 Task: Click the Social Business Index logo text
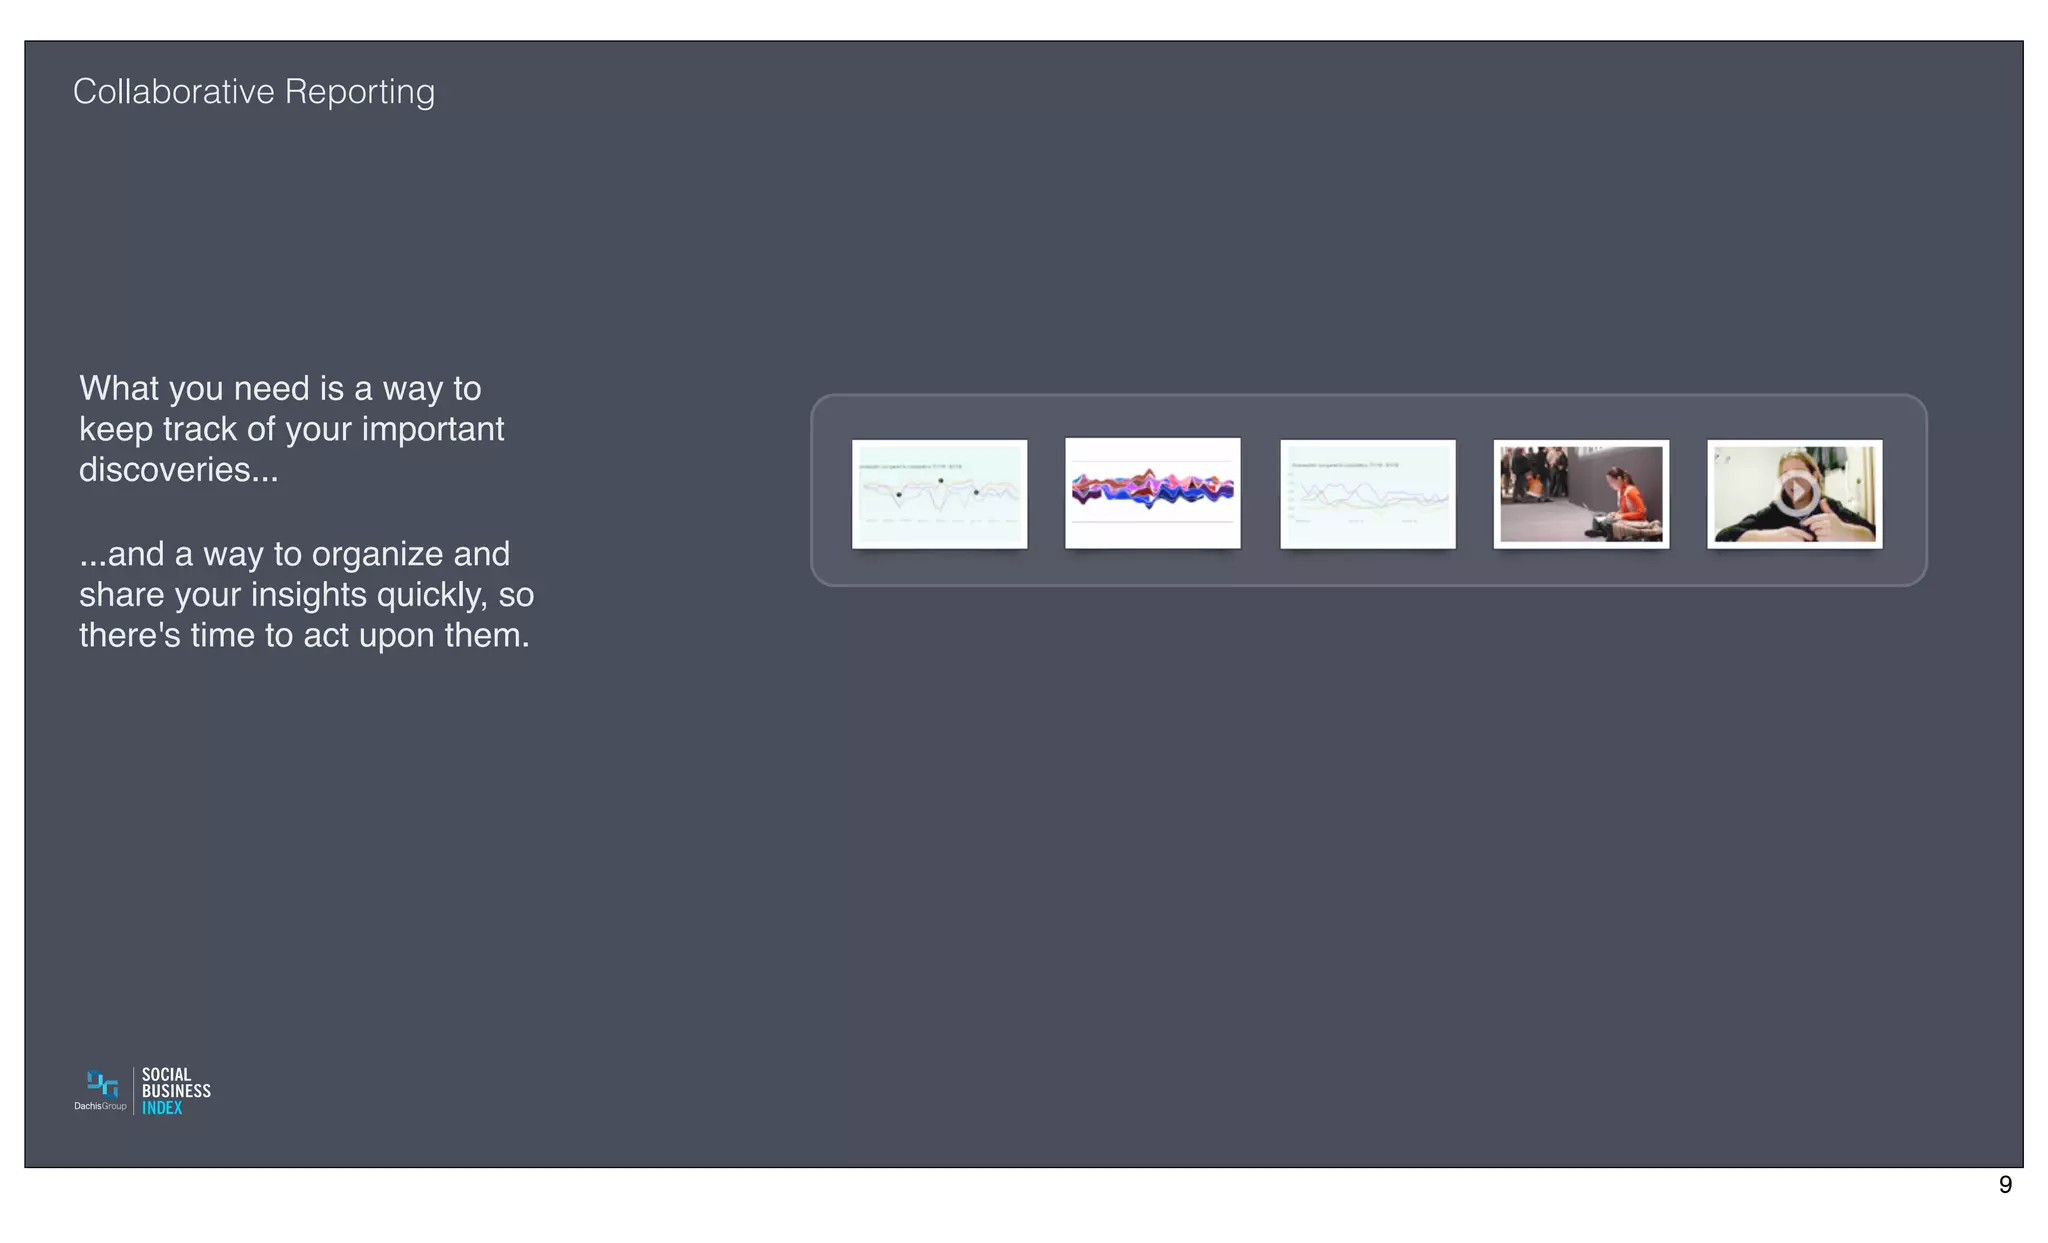[176, 1091]
